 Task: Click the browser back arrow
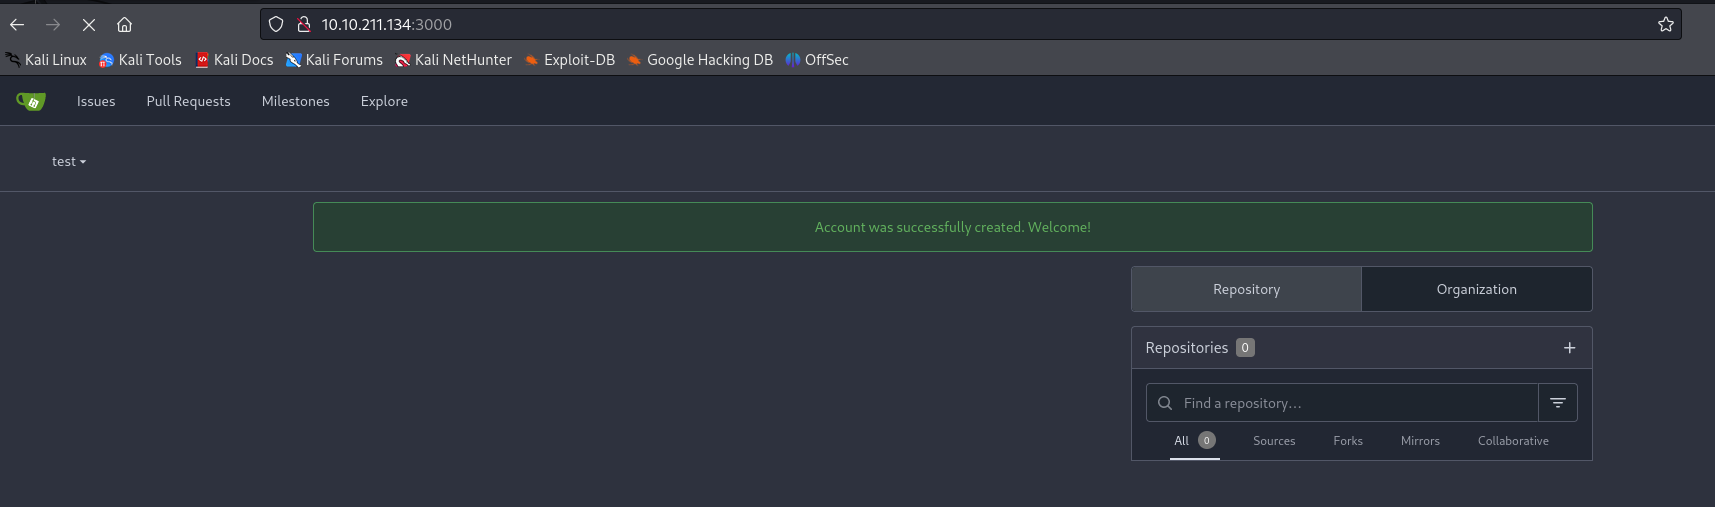pos(17,24)
